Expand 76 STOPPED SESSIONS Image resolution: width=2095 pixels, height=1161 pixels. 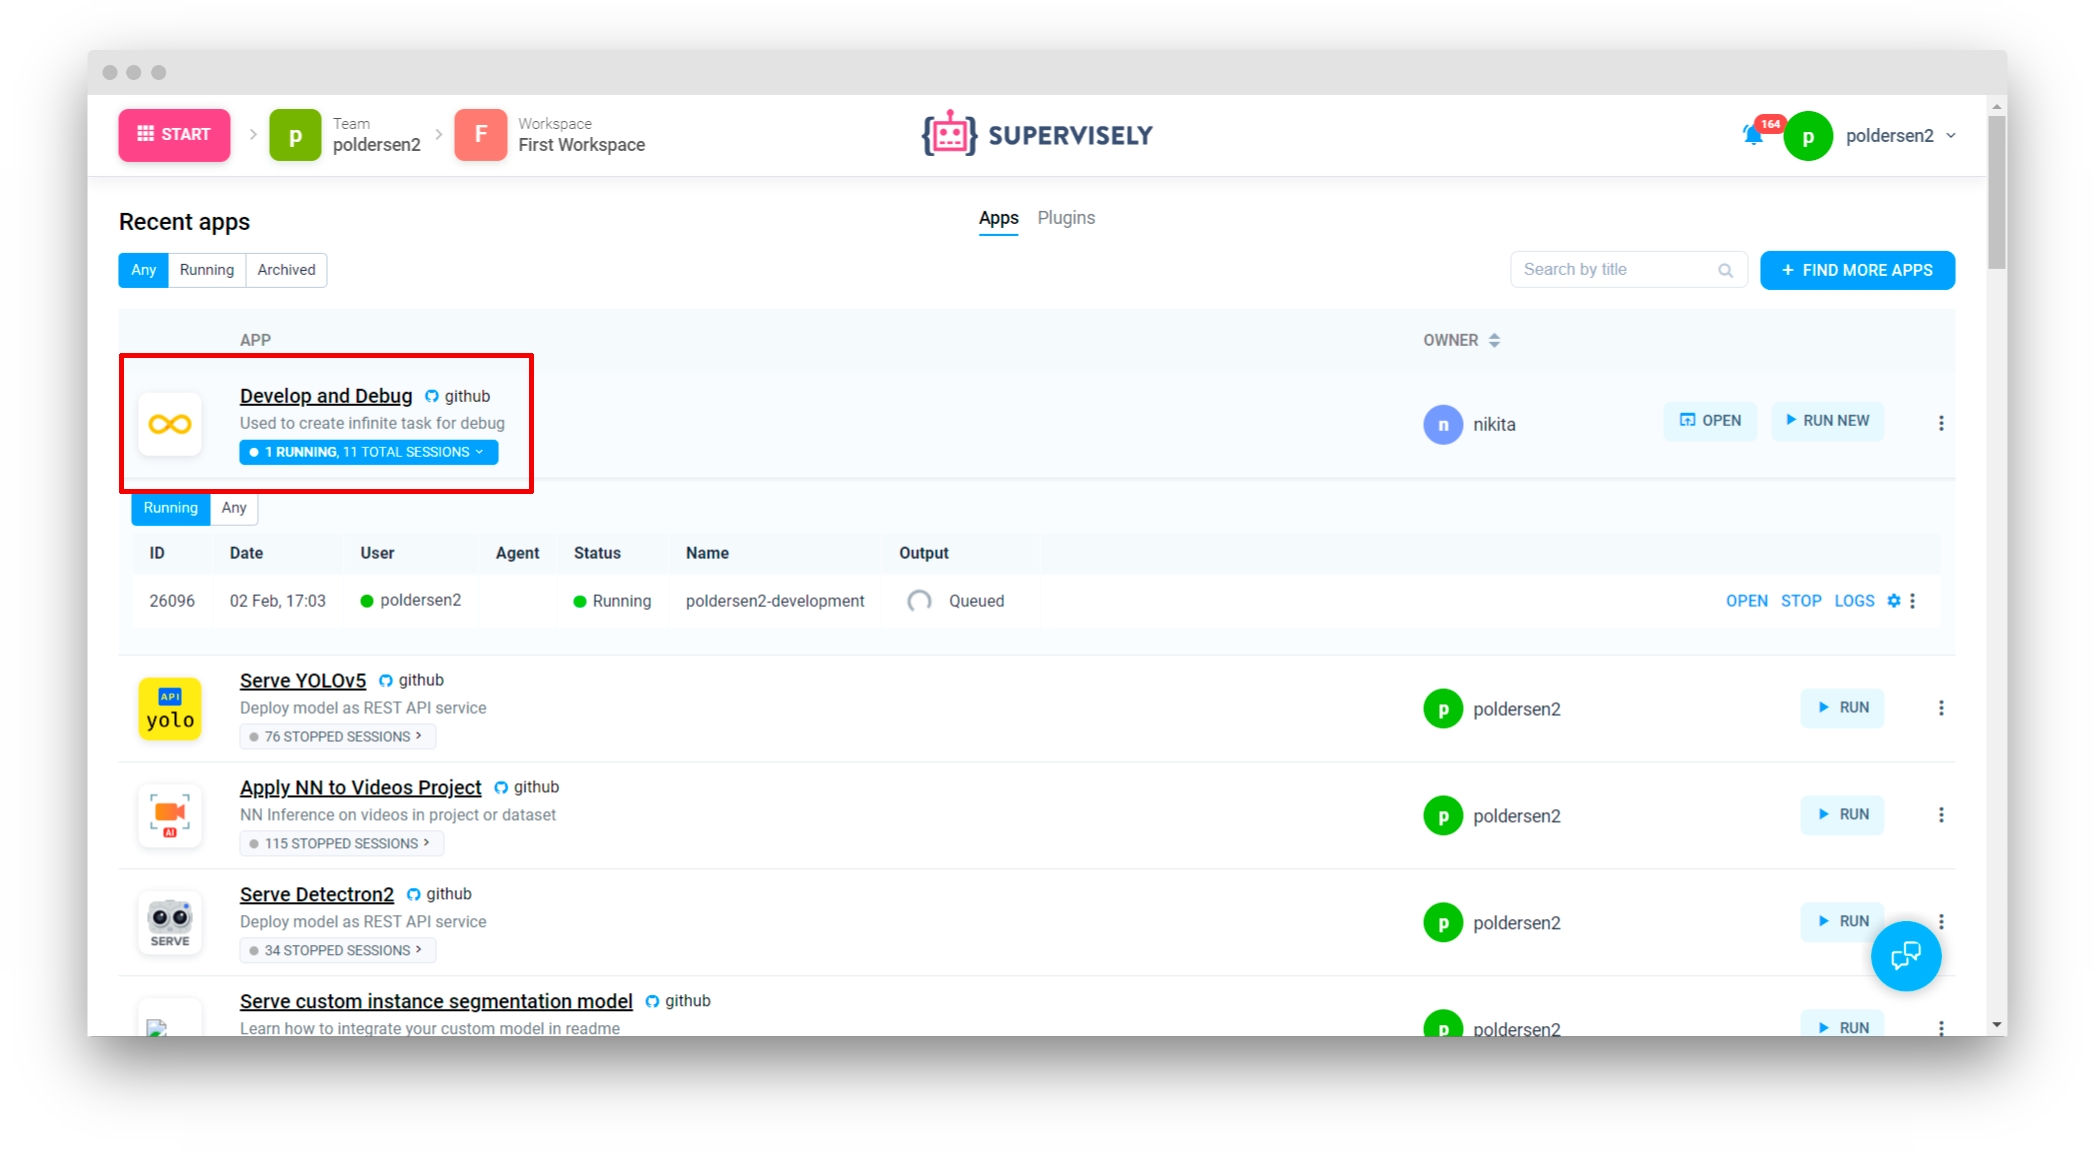(x=338, y=737)
